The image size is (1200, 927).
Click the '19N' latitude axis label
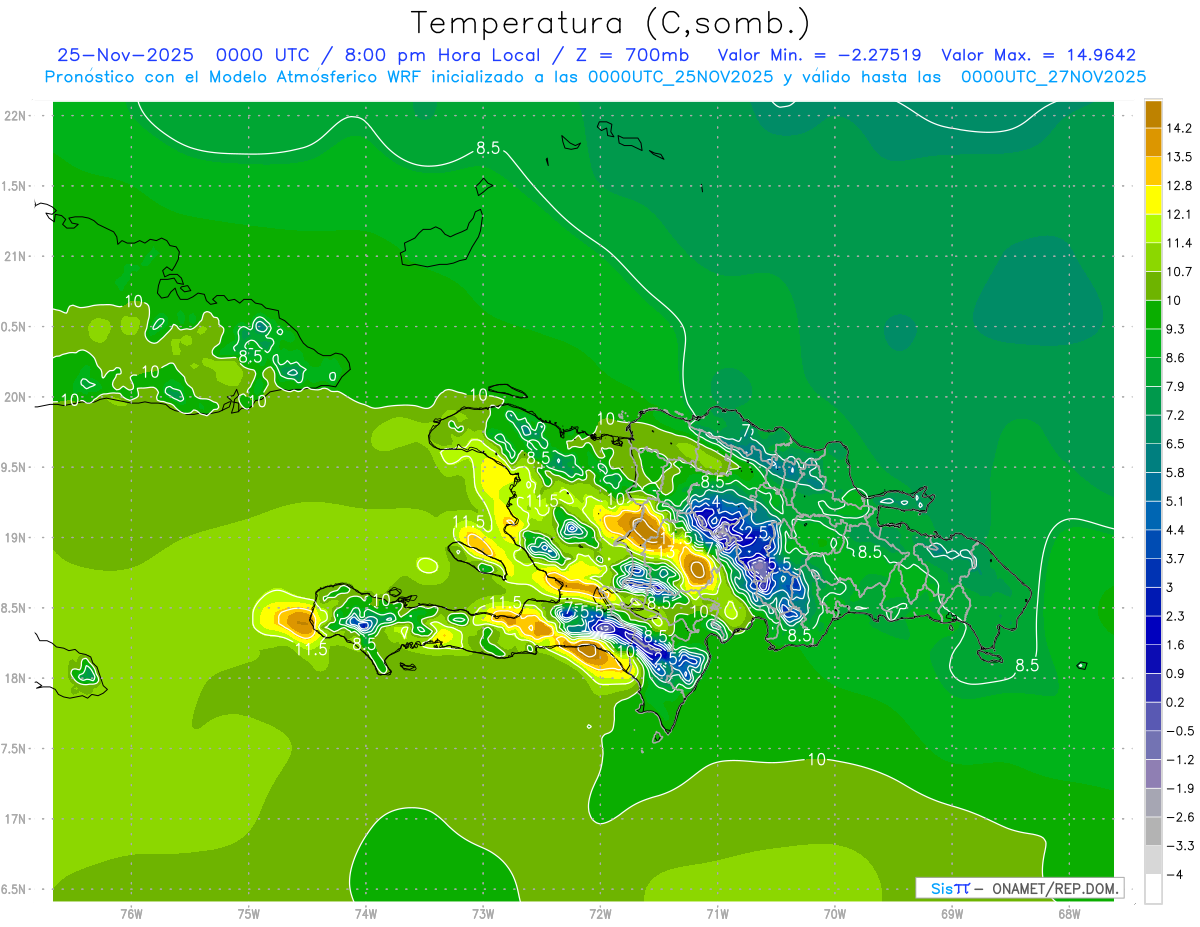click(16, 538)
